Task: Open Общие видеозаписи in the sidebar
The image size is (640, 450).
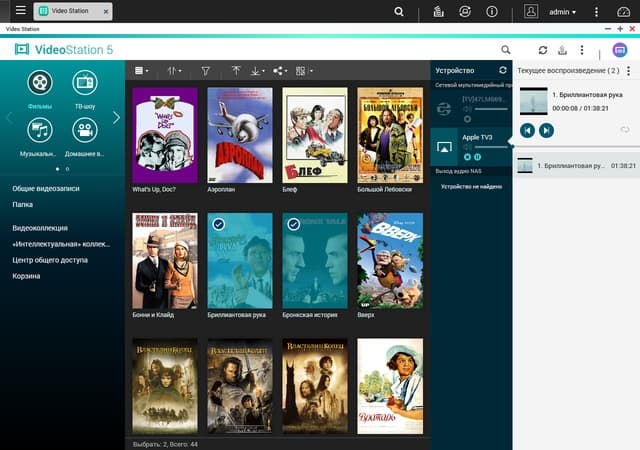Action: coord(46,188)
